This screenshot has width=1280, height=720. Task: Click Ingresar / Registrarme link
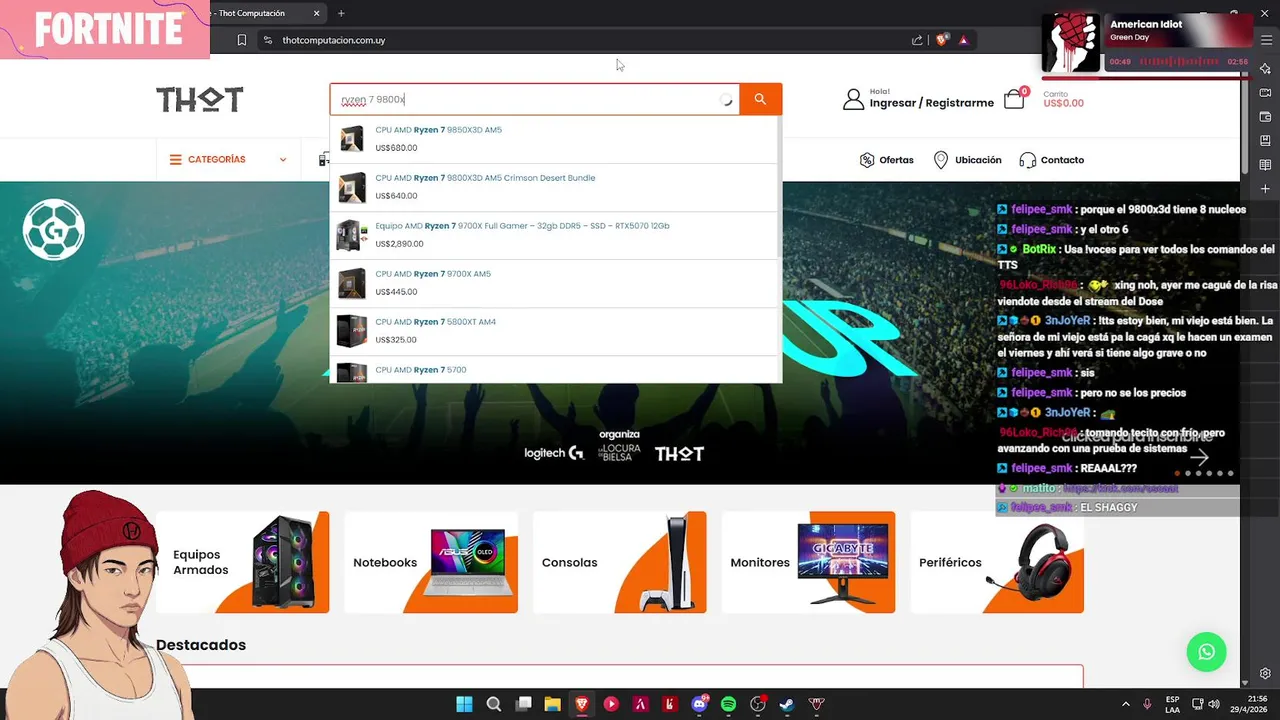click(931, 103)
